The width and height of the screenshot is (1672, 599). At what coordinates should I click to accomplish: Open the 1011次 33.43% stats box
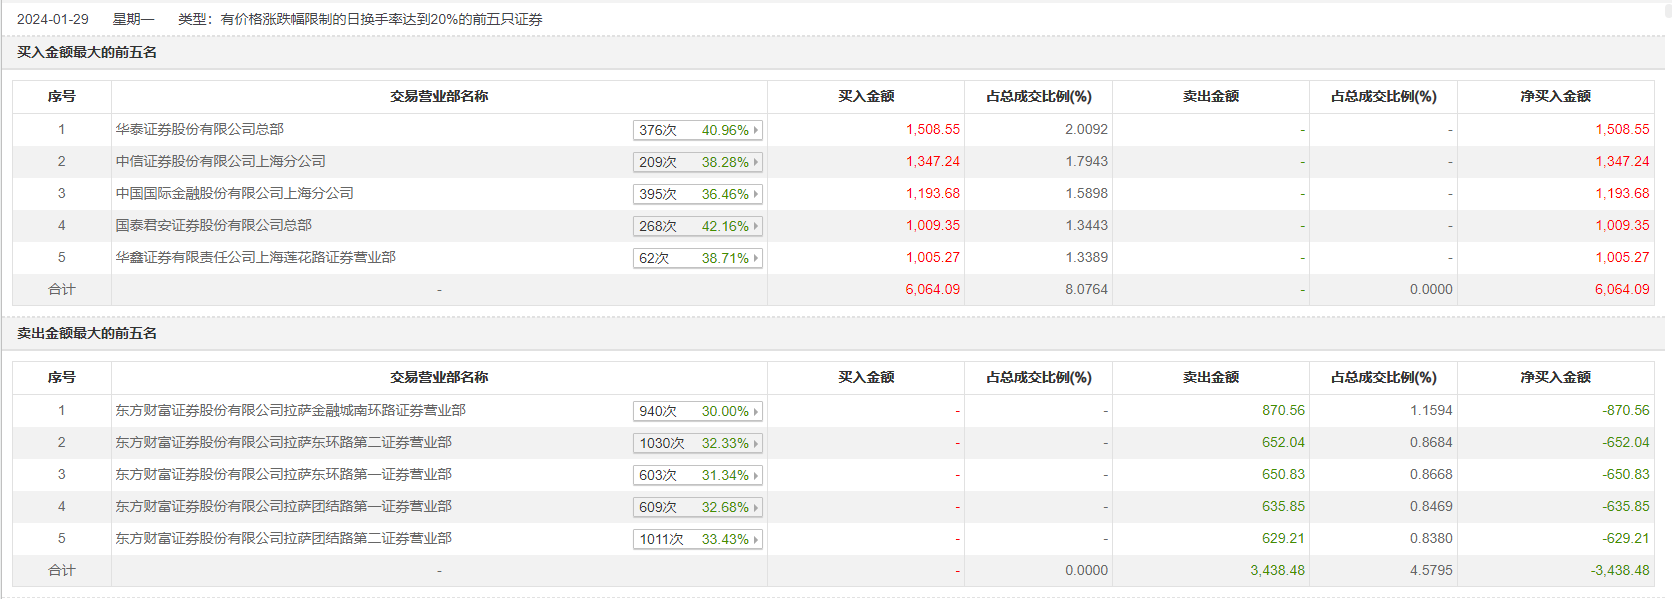(x=697, y=539)
